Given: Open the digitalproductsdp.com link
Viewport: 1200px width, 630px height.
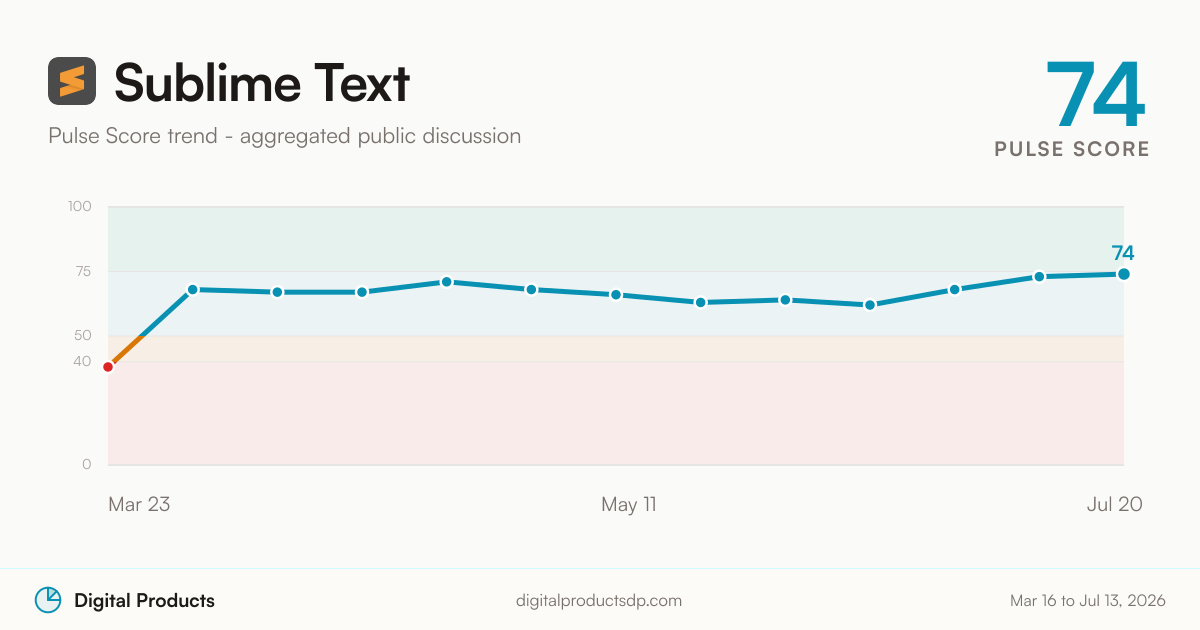Looking at the screenshot, I should (599, 601).
